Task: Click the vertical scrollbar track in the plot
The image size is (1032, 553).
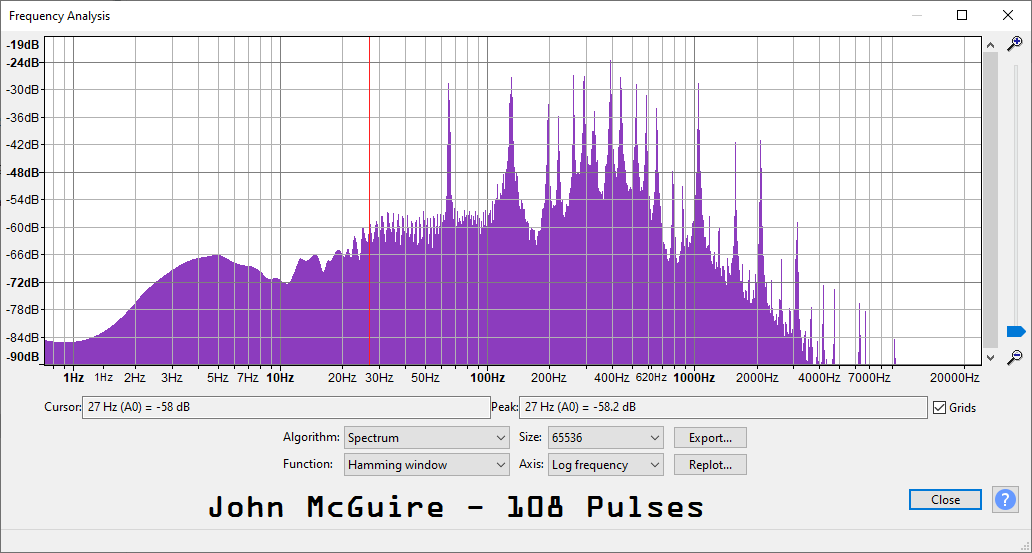Action: pyautogui.click(x=991, y=200)
